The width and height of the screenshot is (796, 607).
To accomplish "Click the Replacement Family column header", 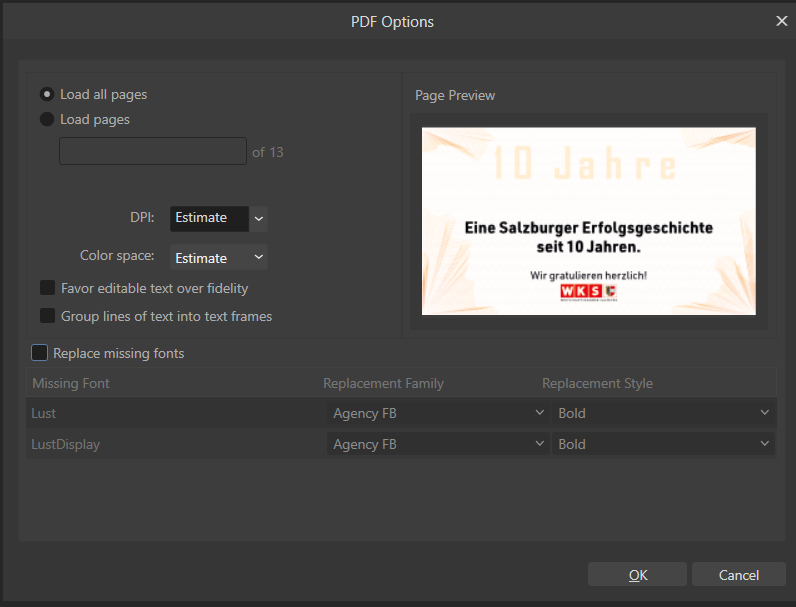I will coord(383,383).
